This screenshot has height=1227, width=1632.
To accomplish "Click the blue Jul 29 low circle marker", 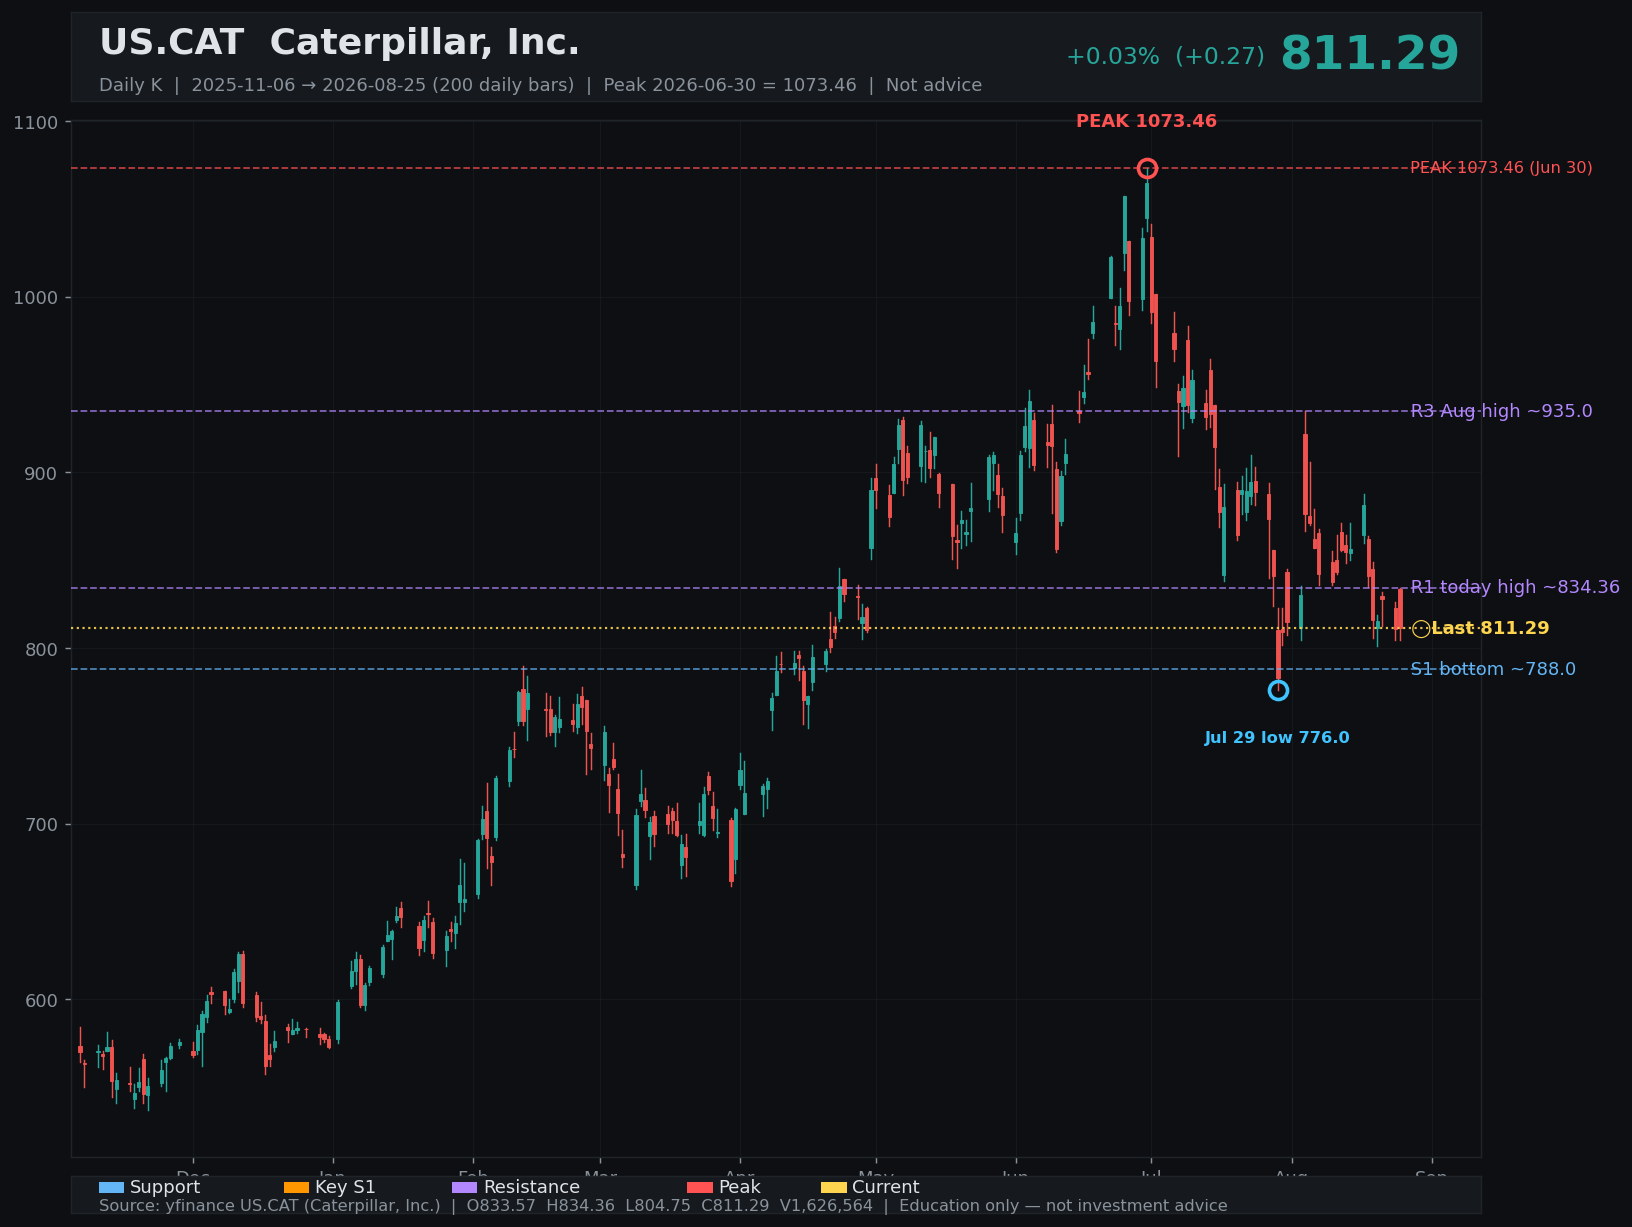I will tap(1278, 690).
